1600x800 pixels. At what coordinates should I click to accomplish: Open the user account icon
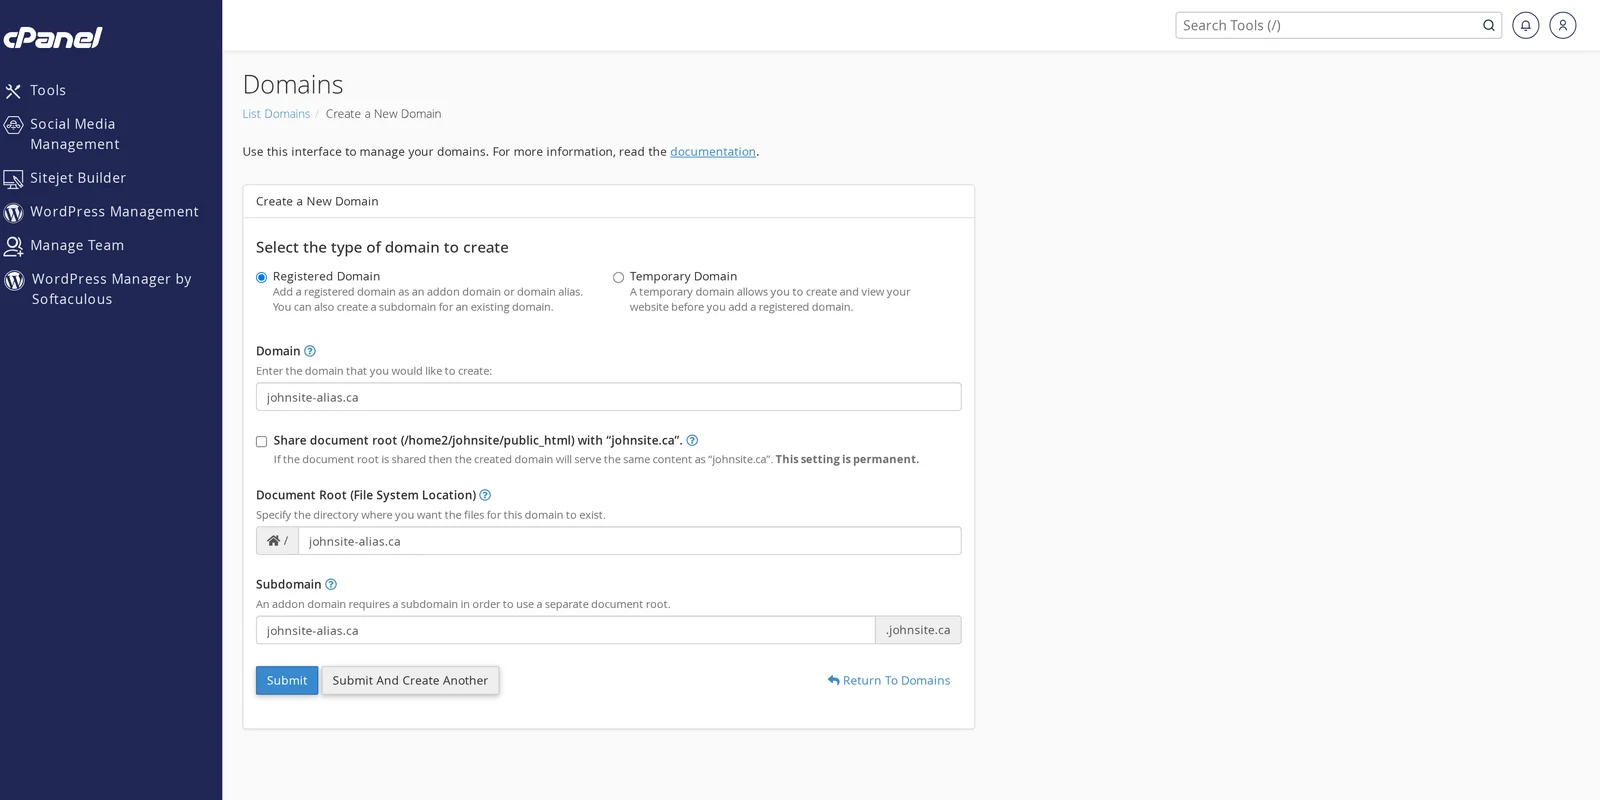1563,26
